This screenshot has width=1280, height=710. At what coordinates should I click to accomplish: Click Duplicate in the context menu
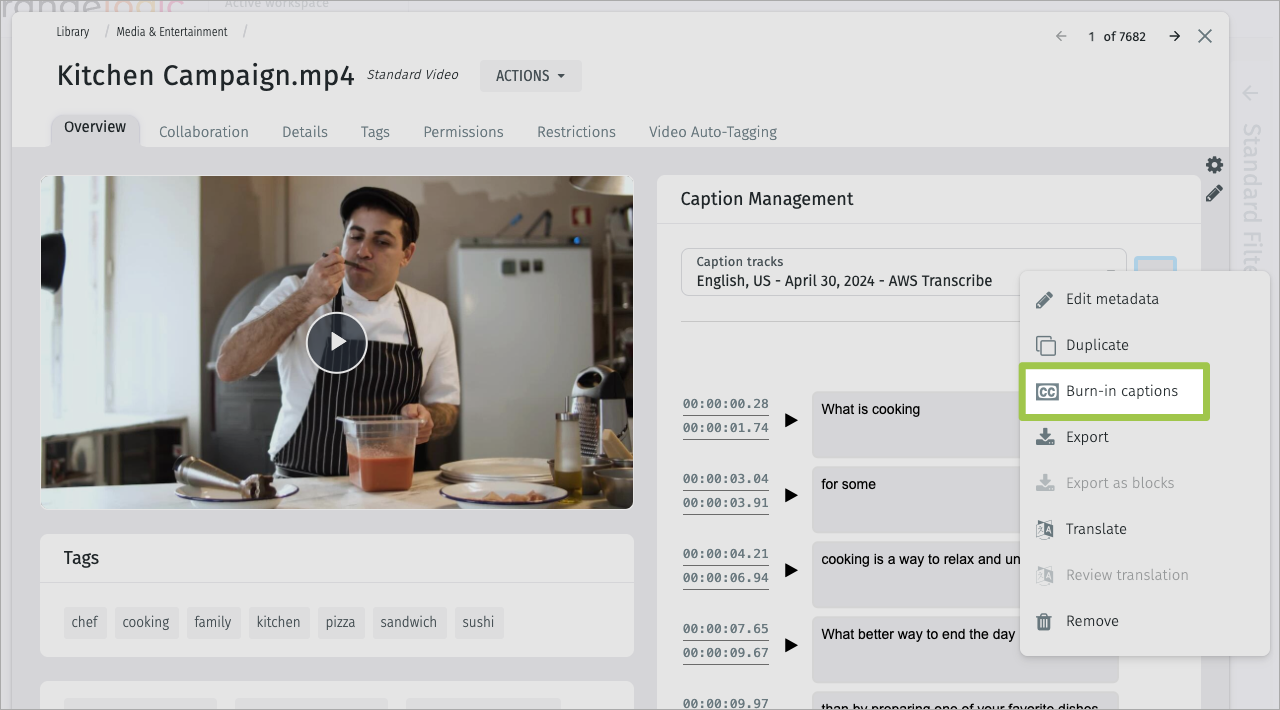1096,345
